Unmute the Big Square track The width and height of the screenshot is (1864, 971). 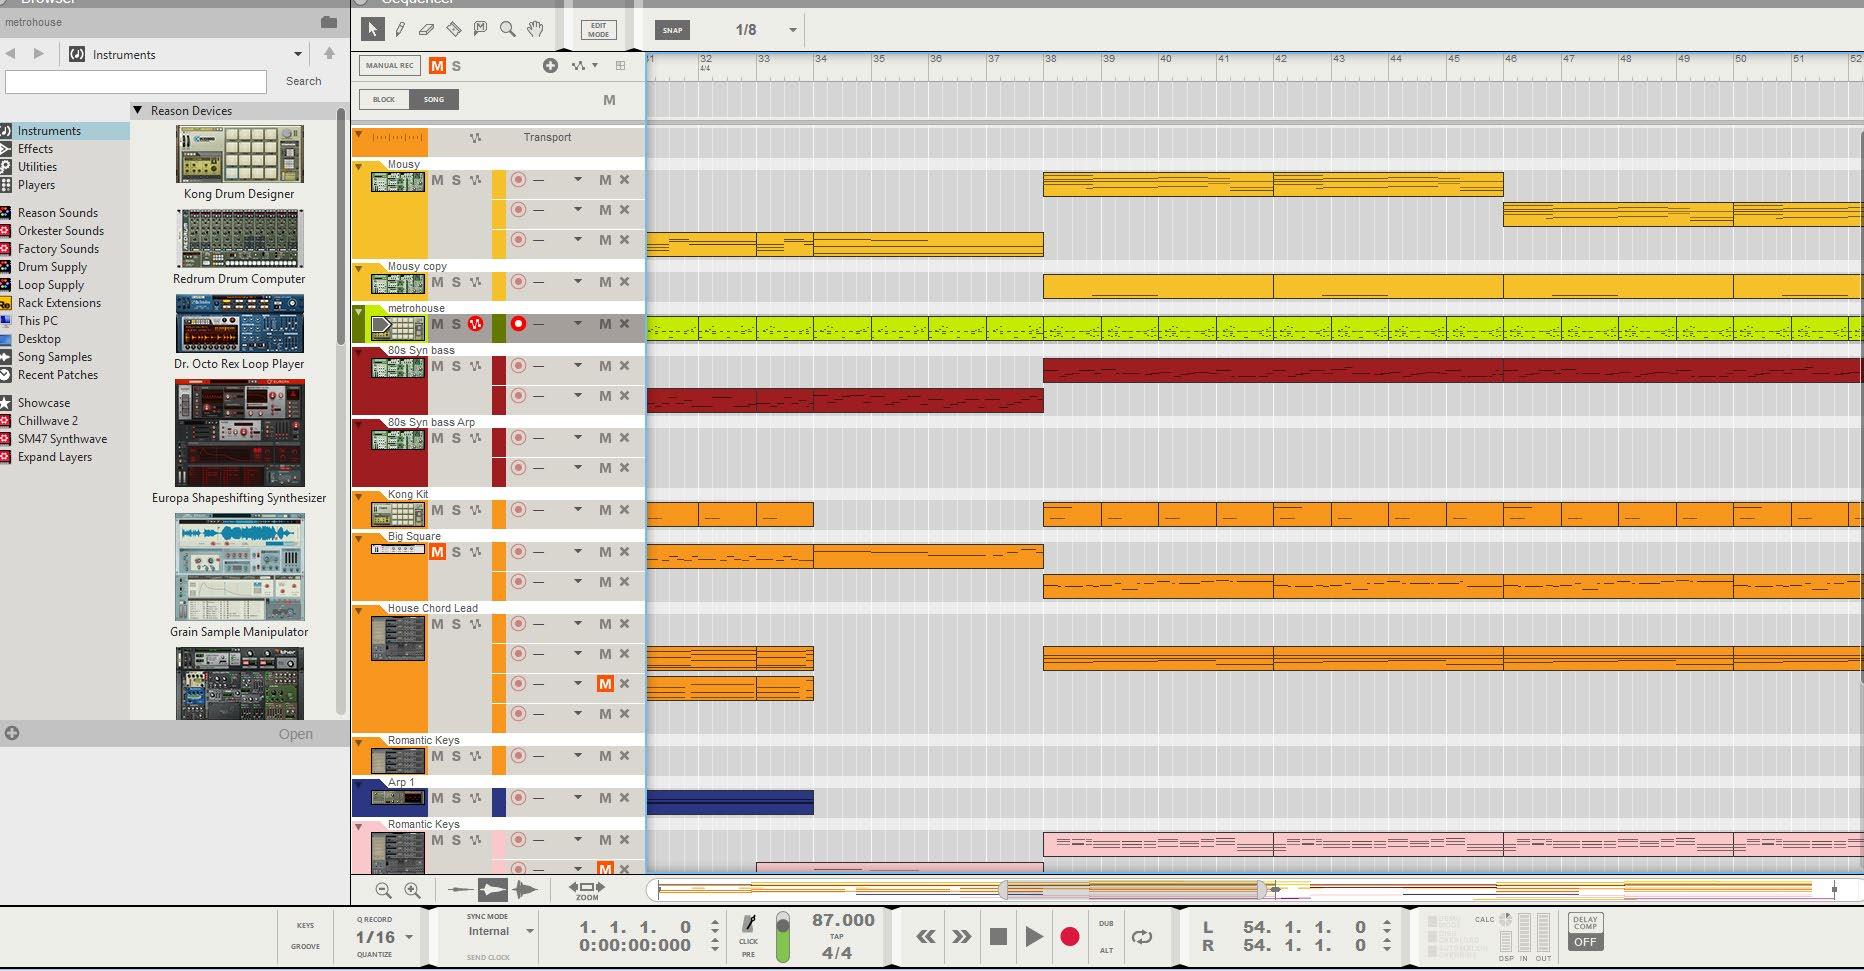click(437, 552)
